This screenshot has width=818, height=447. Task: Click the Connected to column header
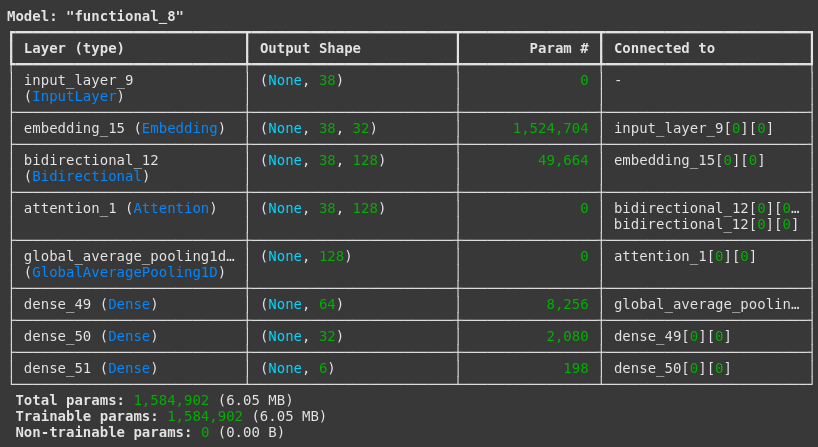coord(664,49)
